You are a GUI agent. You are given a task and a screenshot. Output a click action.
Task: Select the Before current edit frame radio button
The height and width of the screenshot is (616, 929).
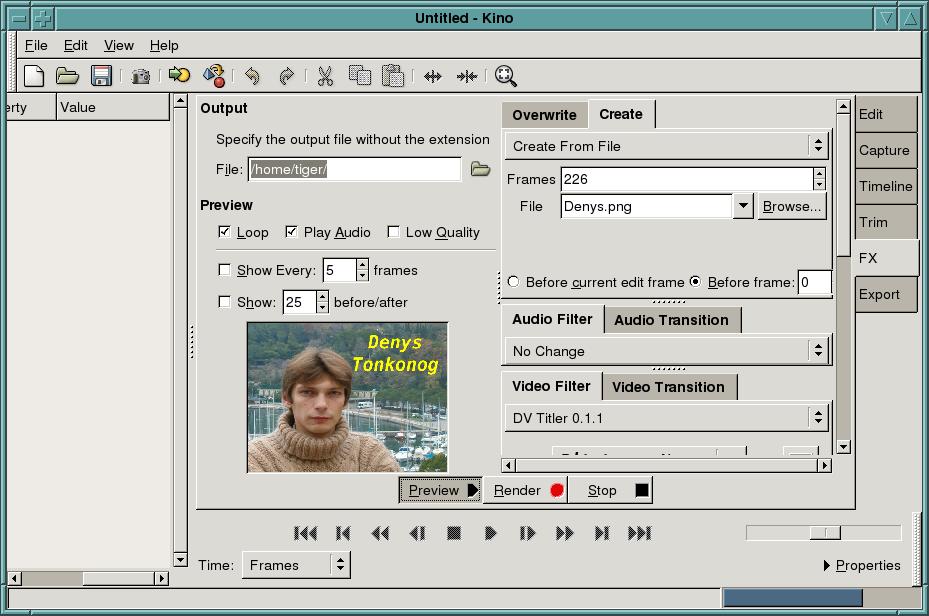[513, 282]
